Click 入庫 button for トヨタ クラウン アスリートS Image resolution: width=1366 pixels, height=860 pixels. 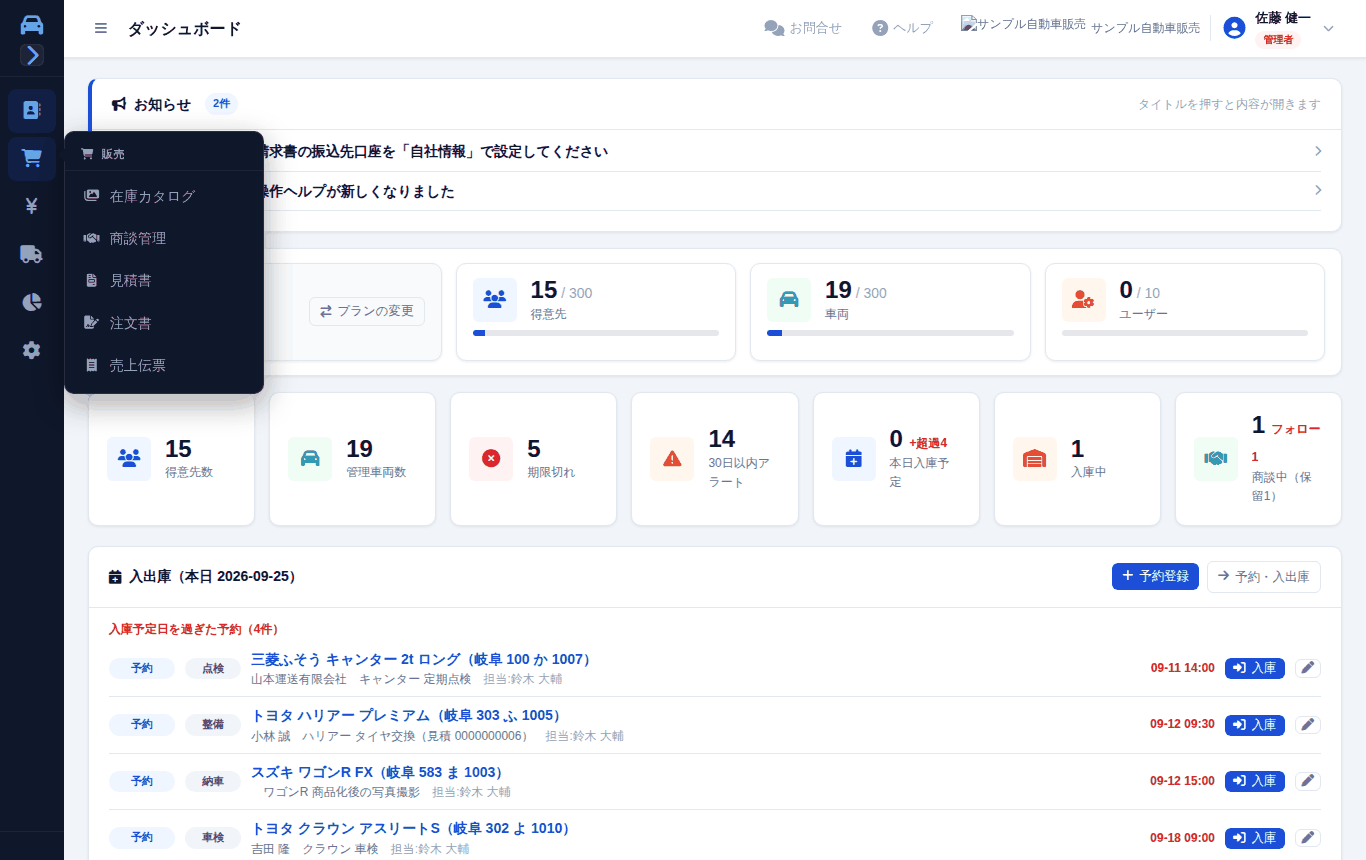(x=1255, y=837)
